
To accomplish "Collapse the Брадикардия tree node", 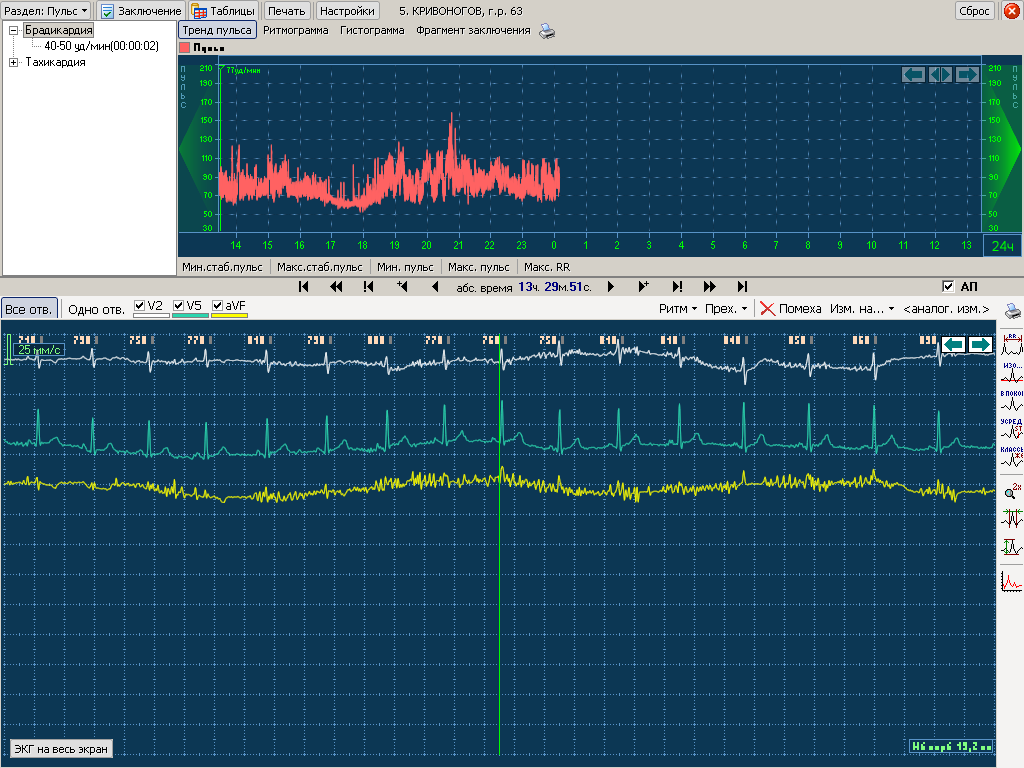I will [13, 30].
